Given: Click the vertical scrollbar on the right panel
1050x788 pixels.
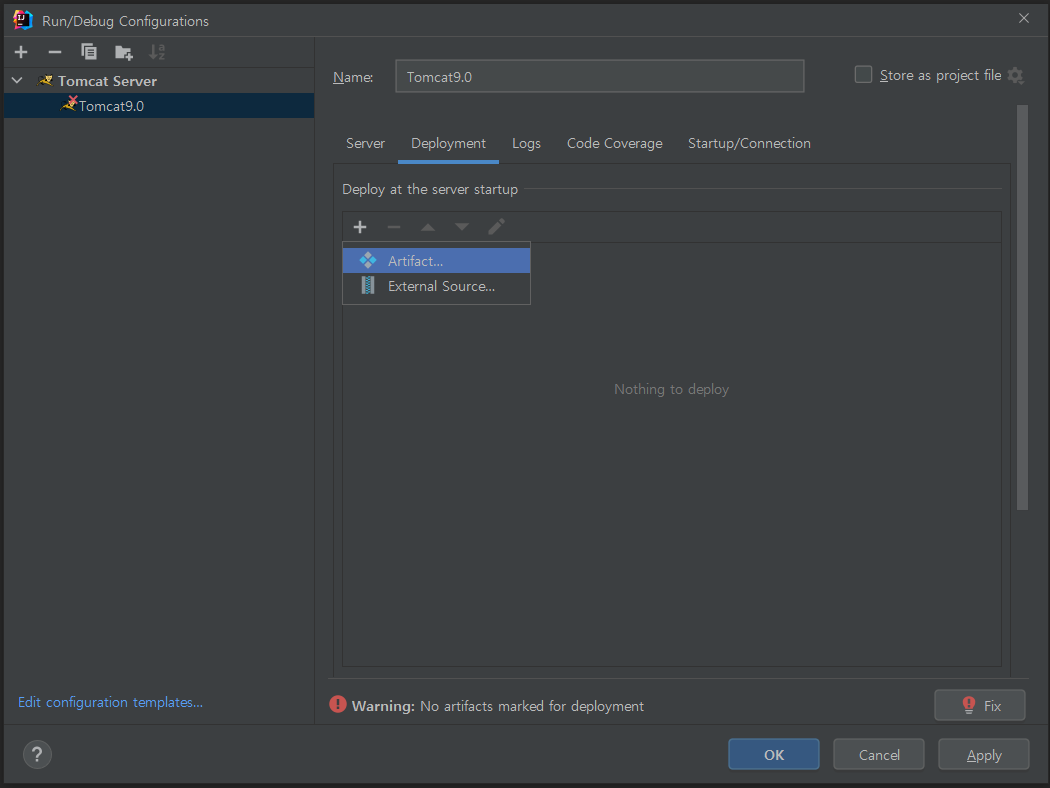Looking at the screenshot, I should pos(1022,307).
